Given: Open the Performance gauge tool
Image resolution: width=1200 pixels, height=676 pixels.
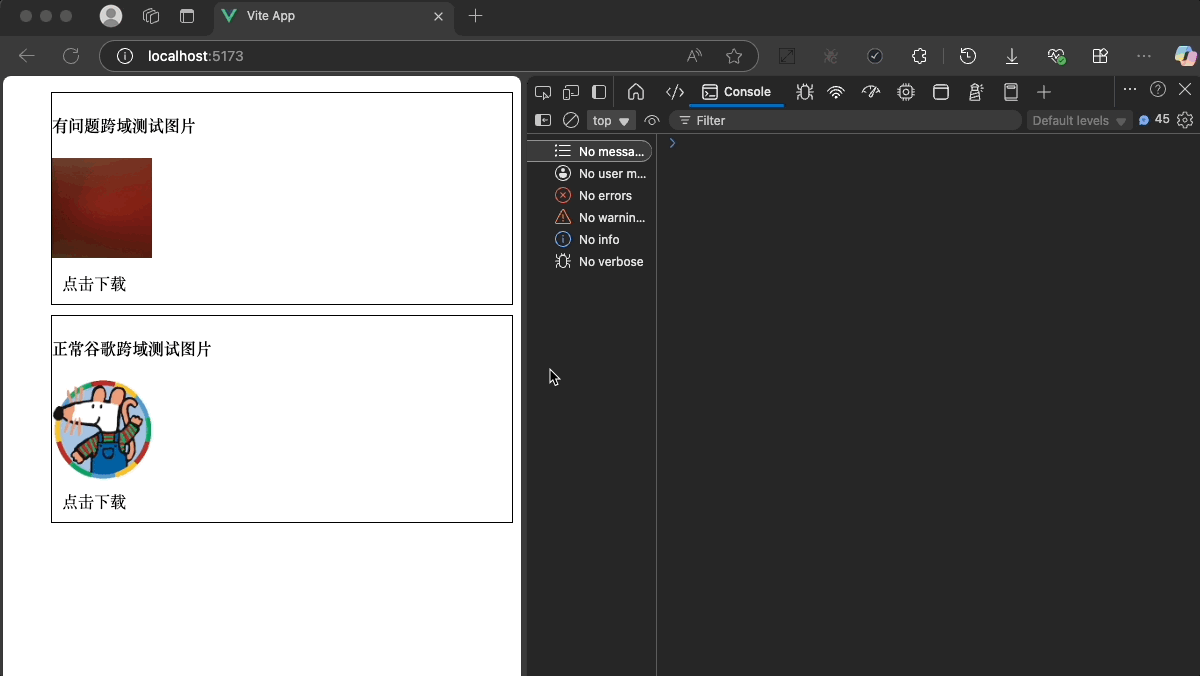Looking at the screenshot, I should [871, 92].
